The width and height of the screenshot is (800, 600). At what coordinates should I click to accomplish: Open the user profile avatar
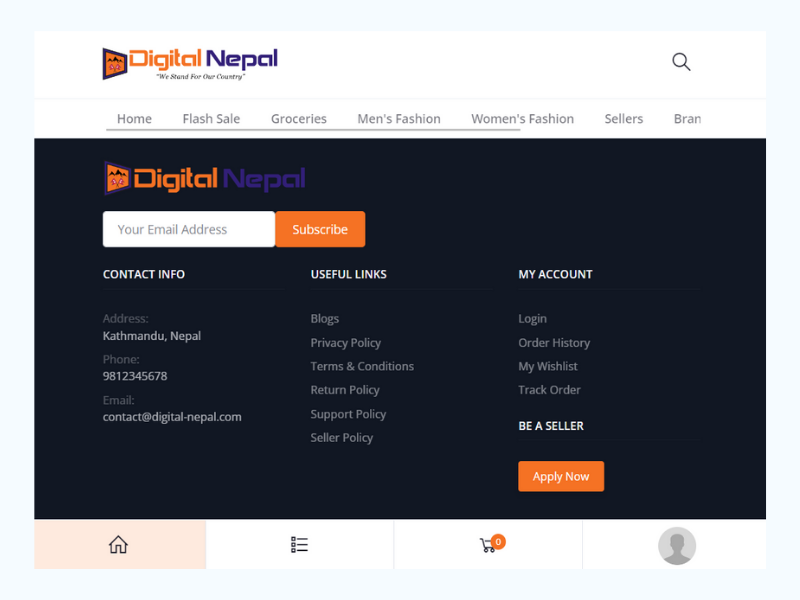(x=677, y=545)
